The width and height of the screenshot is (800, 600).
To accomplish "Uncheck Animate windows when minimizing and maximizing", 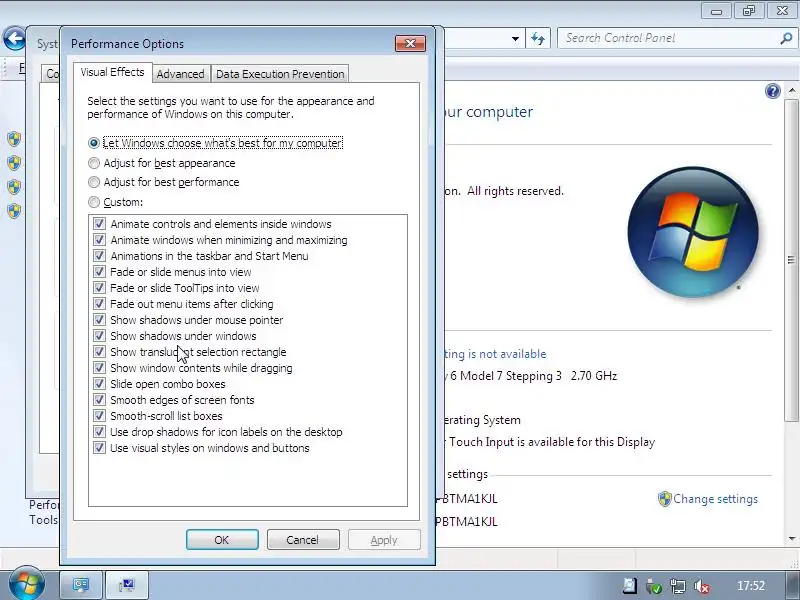I will (x=99, y=240).
